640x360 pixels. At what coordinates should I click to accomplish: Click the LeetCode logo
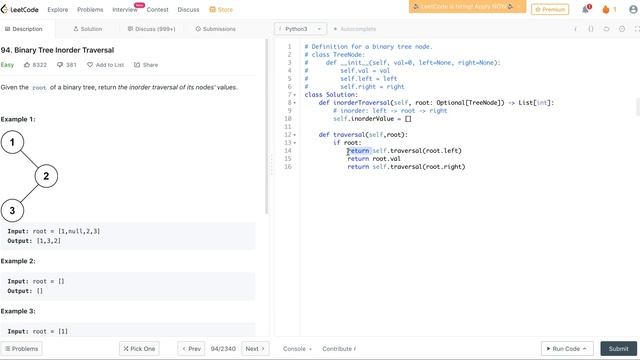[20, 9]
